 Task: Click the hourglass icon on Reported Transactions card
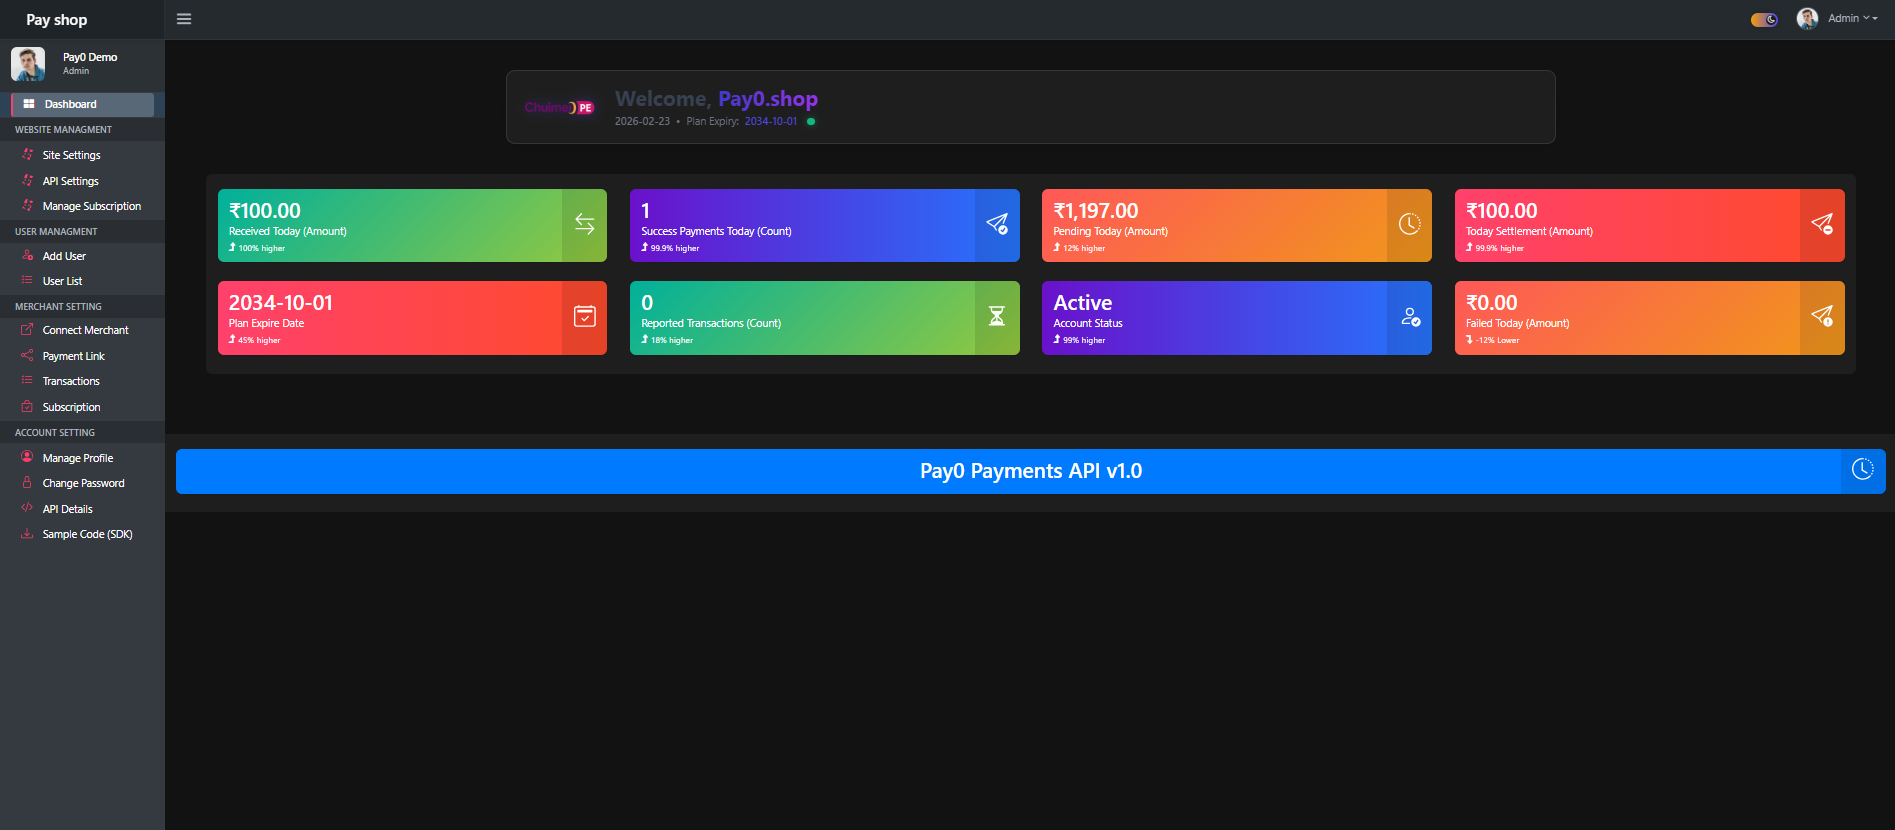[x=997, y=317]
